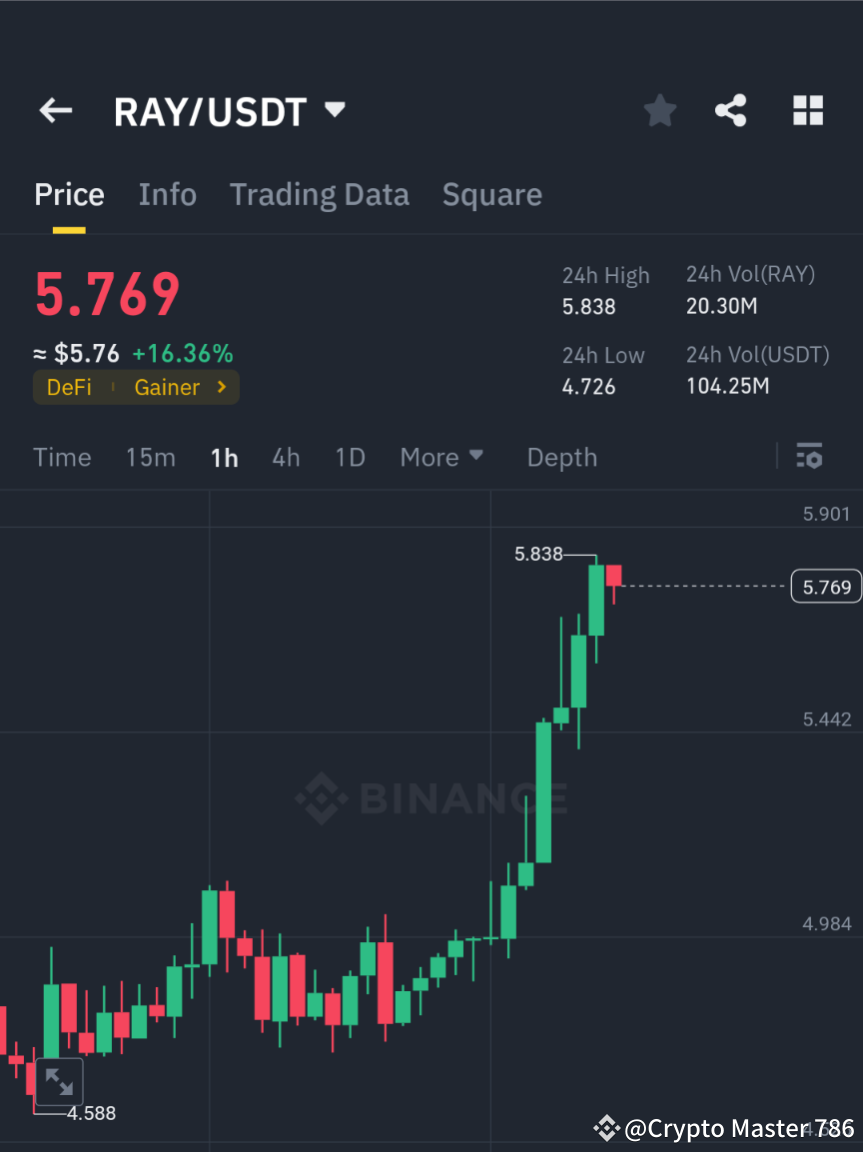Expand the chart to fullscreen
Image resolution: width=863 pixels, height=1152 pixels.
[60, 1081]
